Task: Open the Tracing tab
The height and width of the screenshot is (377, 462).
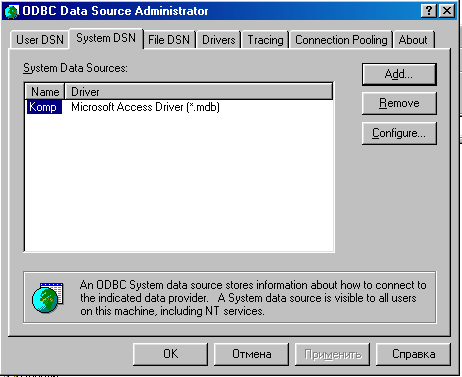Action: click(x=265, y=40)
